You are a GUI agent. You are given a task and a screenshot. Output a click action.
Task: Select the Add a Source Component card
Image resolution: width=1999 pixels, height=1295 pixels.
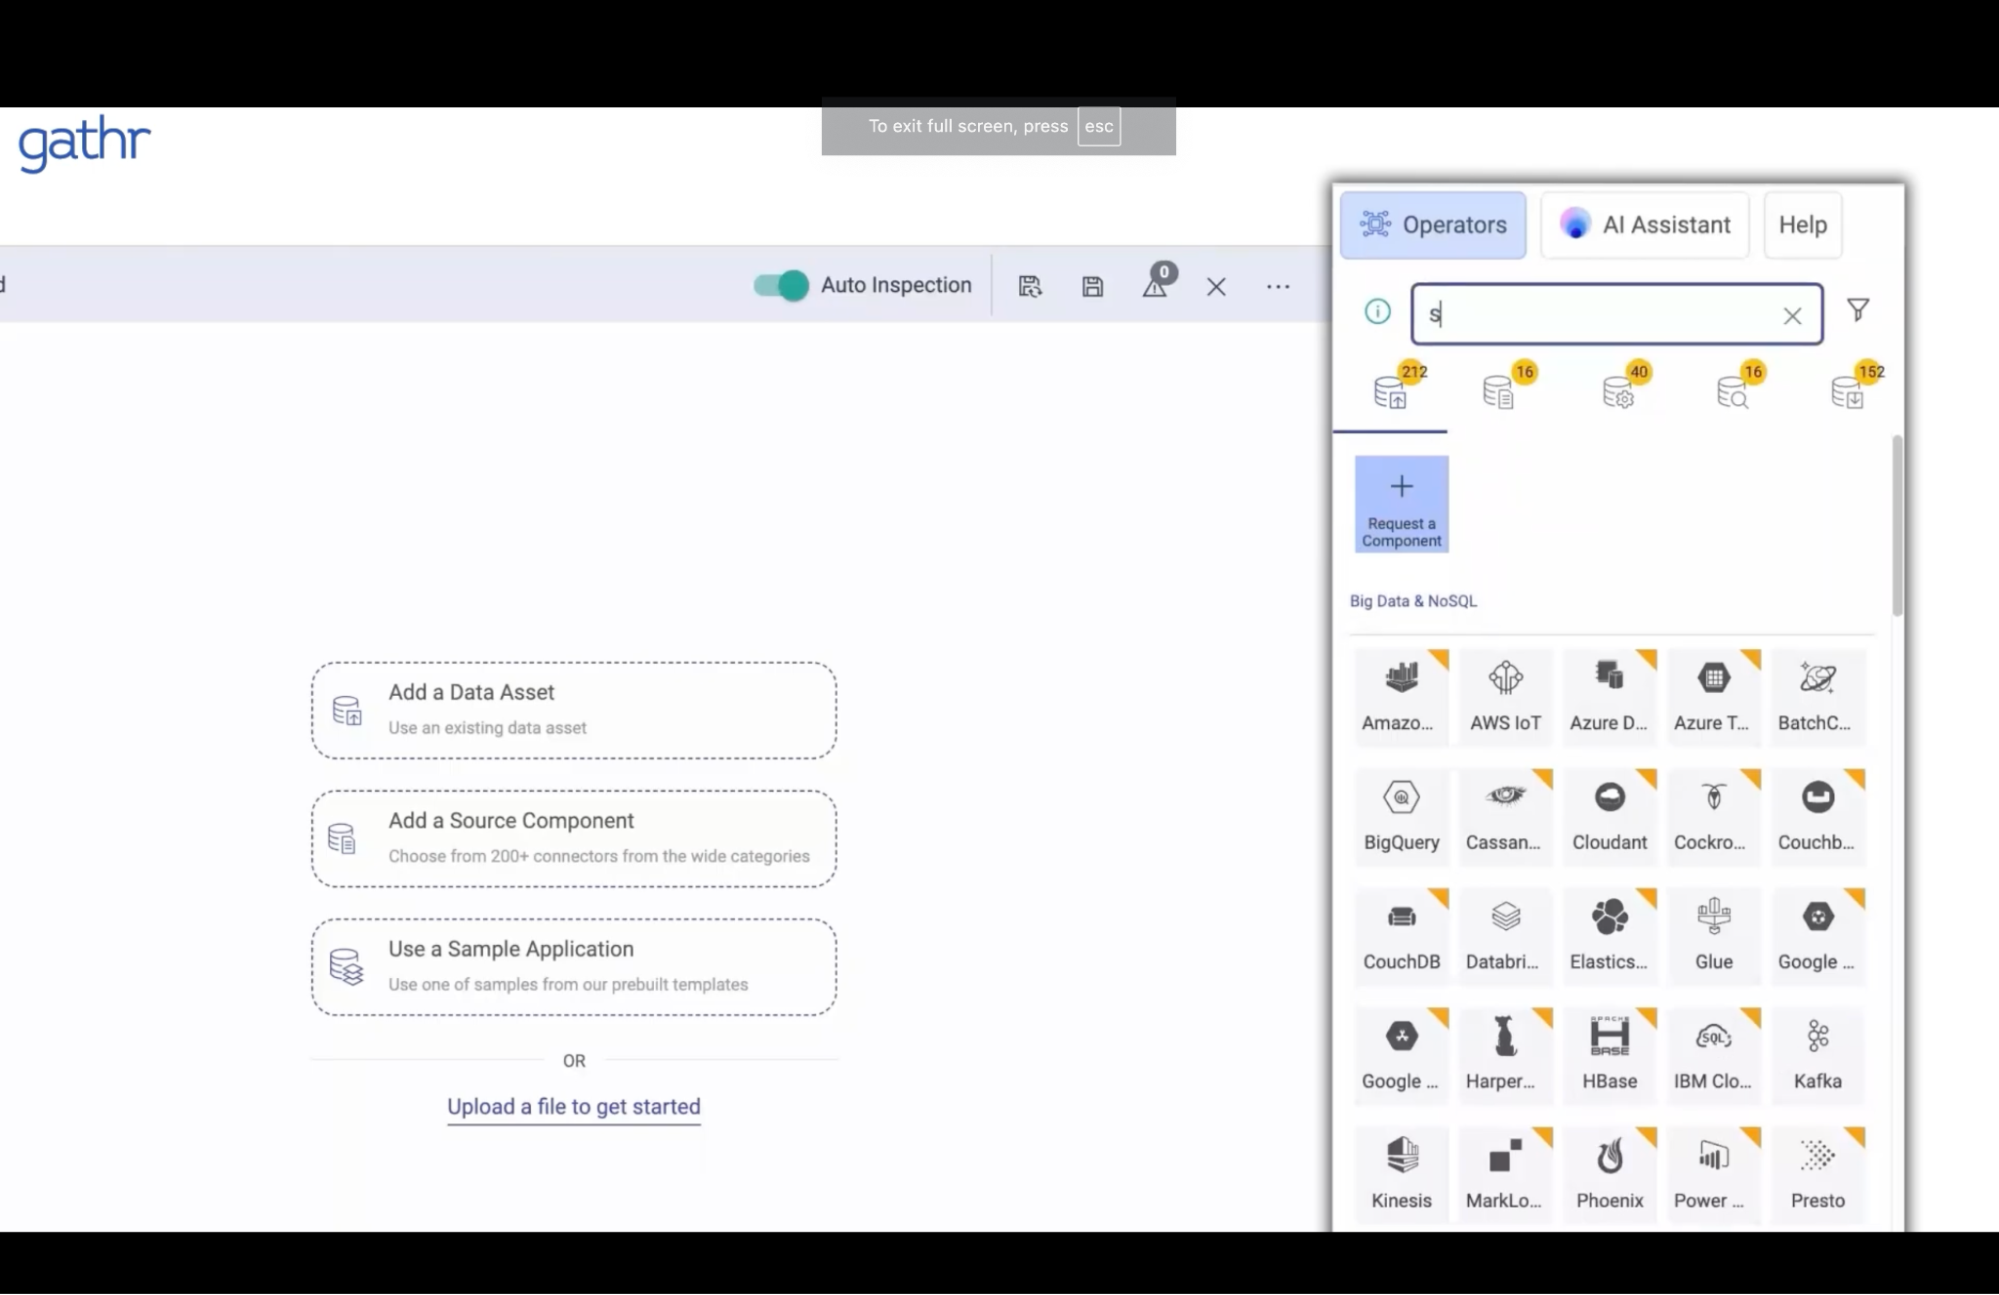[574, 838]
